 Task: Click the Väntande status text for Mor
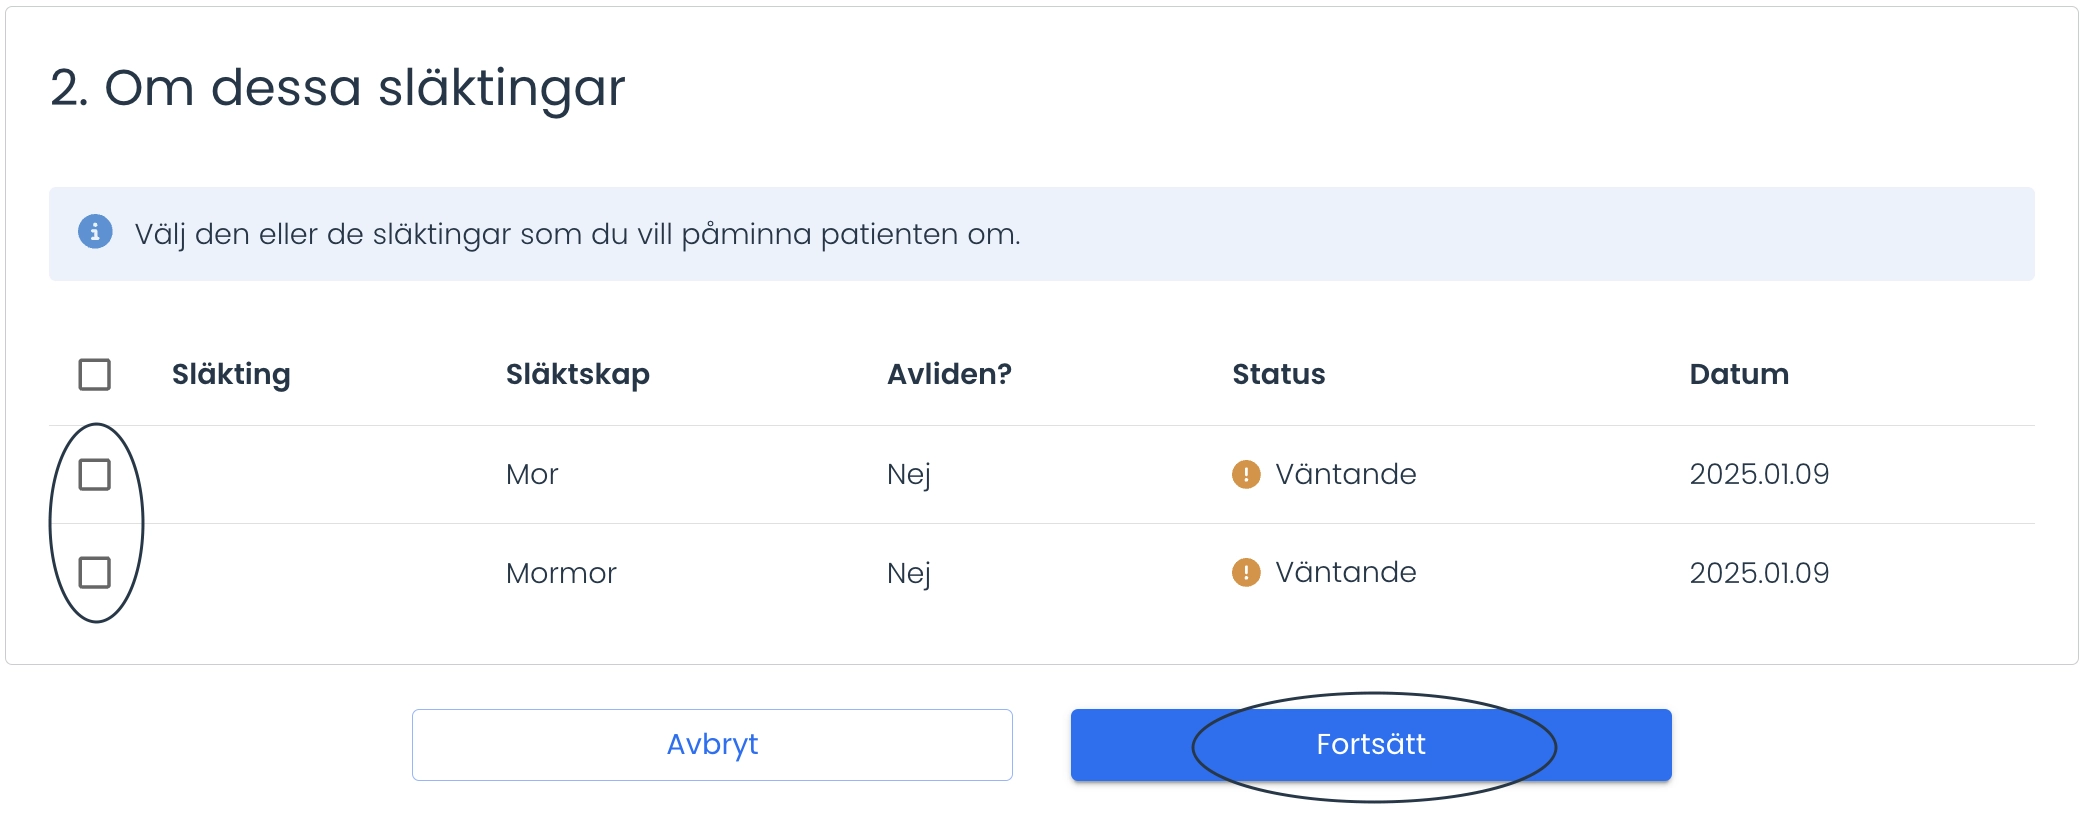[1346, 474]
